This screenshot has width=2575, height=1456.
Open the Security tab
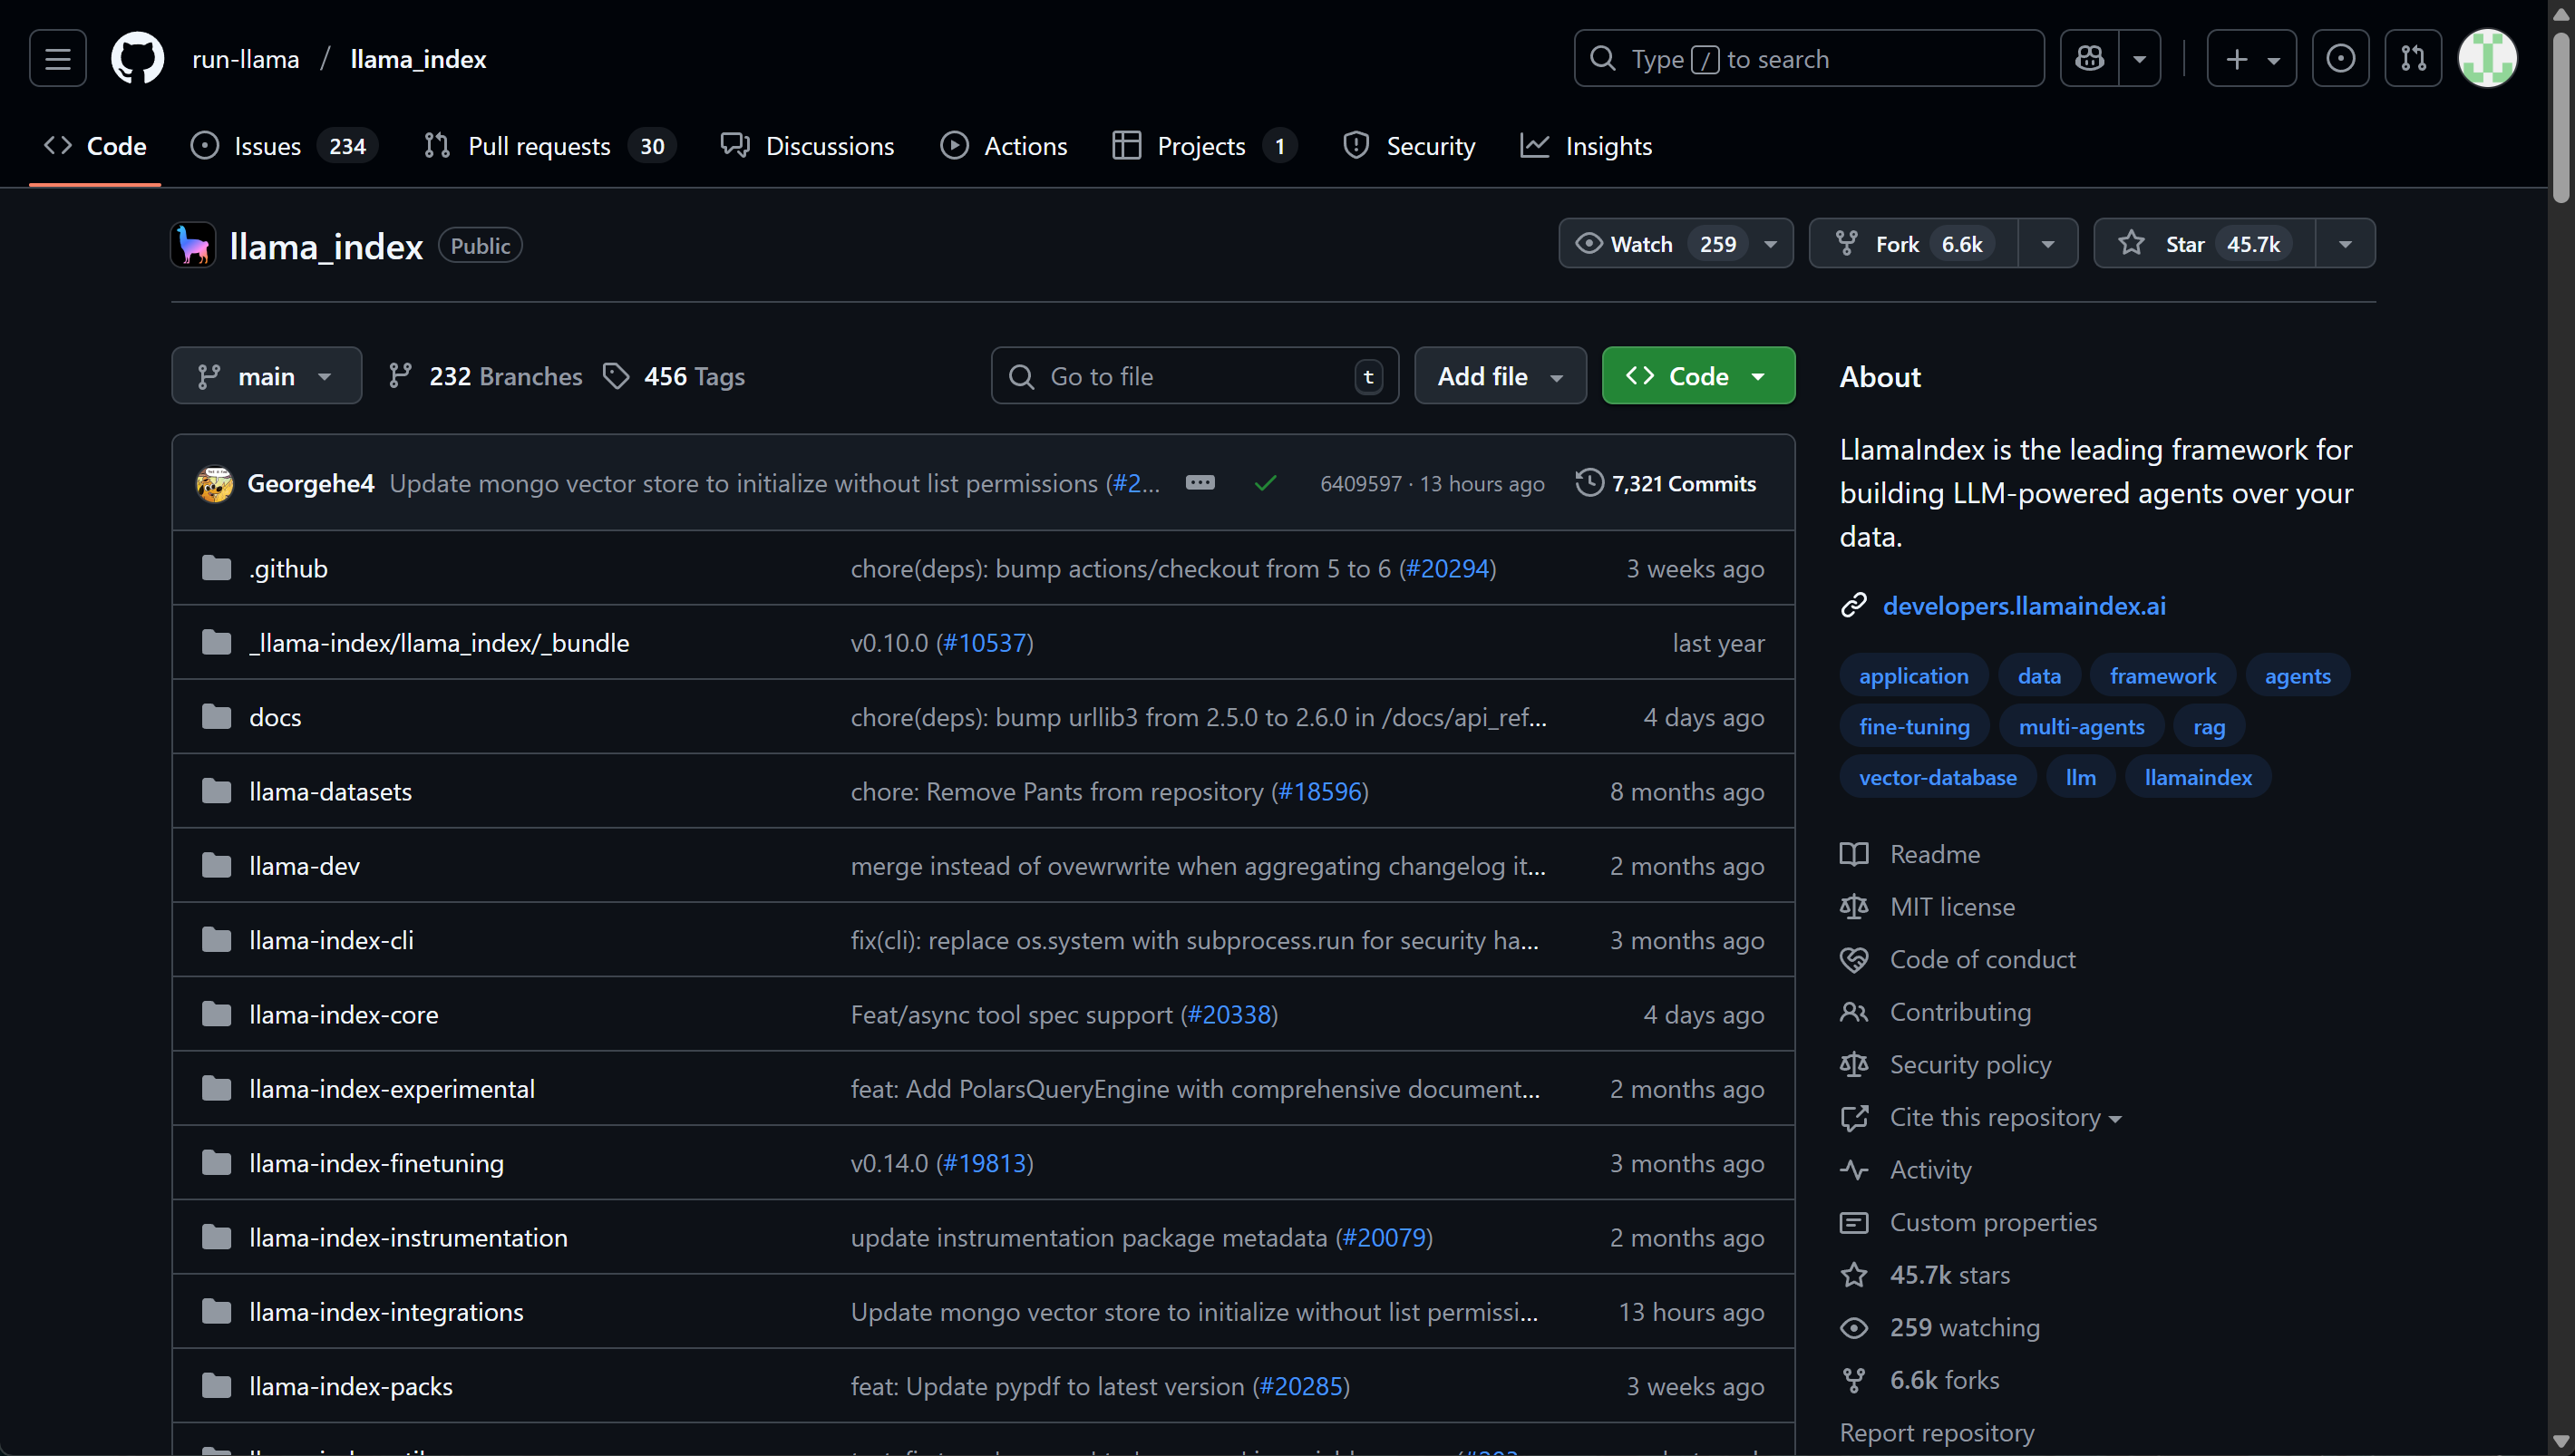pyautogui.click(x=1409, y=146)
